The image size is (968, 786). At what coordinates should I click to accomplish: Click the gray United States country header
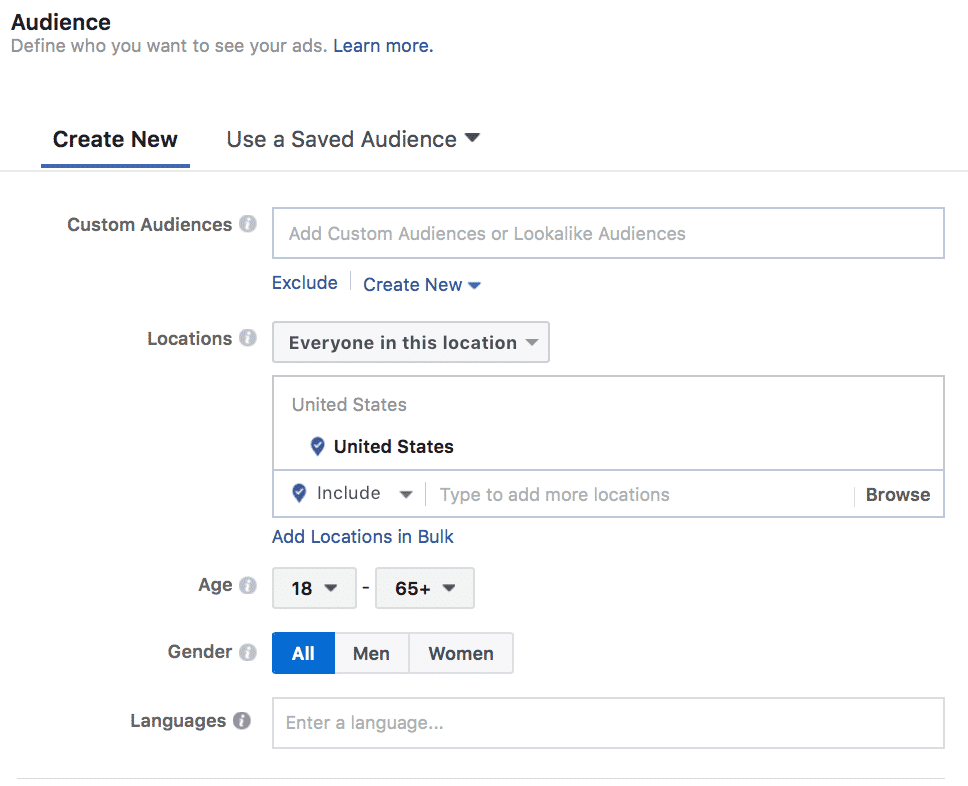349,404
